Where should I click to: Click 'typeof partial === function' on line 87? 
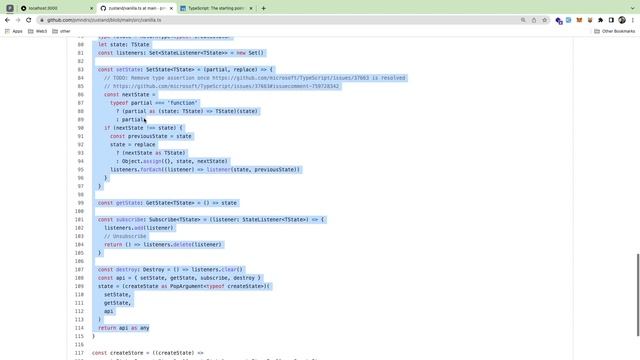(x=154, y=103)
